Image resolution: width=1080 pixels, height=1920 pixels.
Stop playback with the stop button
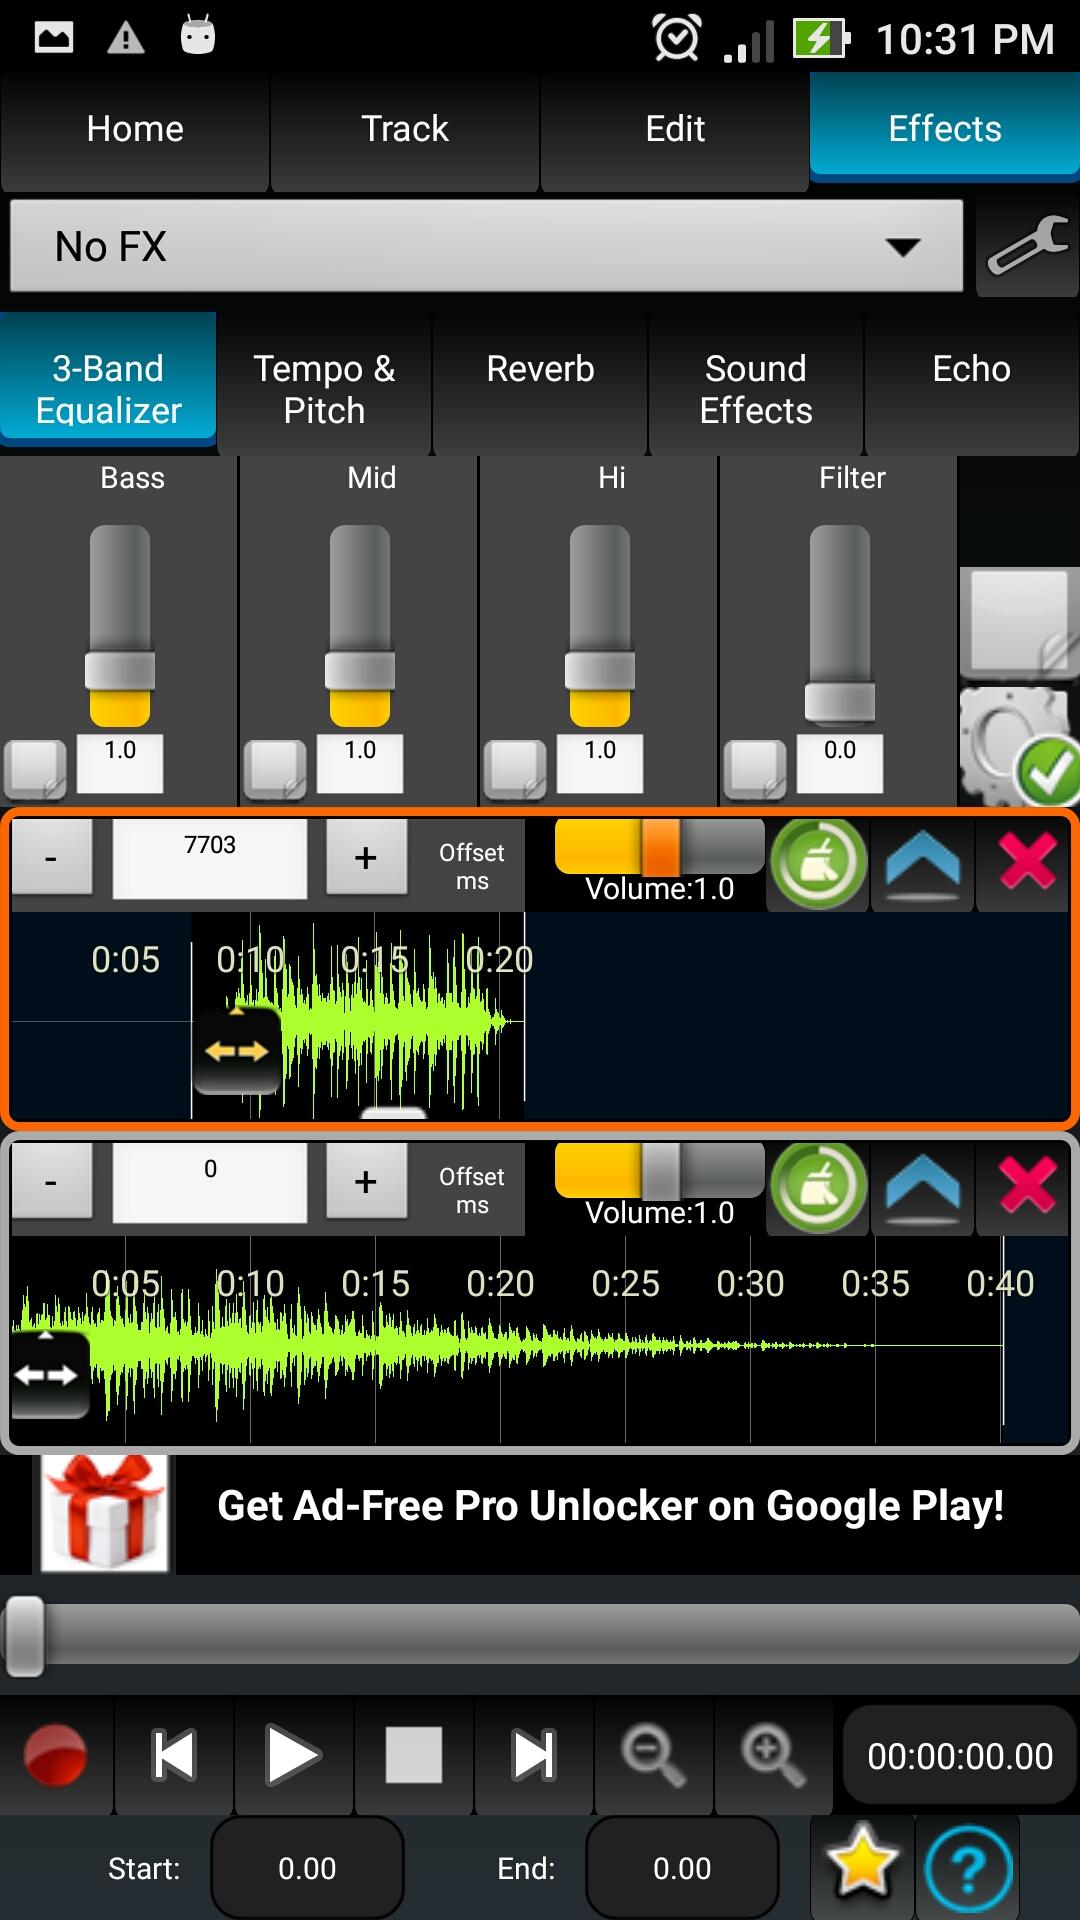tap(413, 1755)
